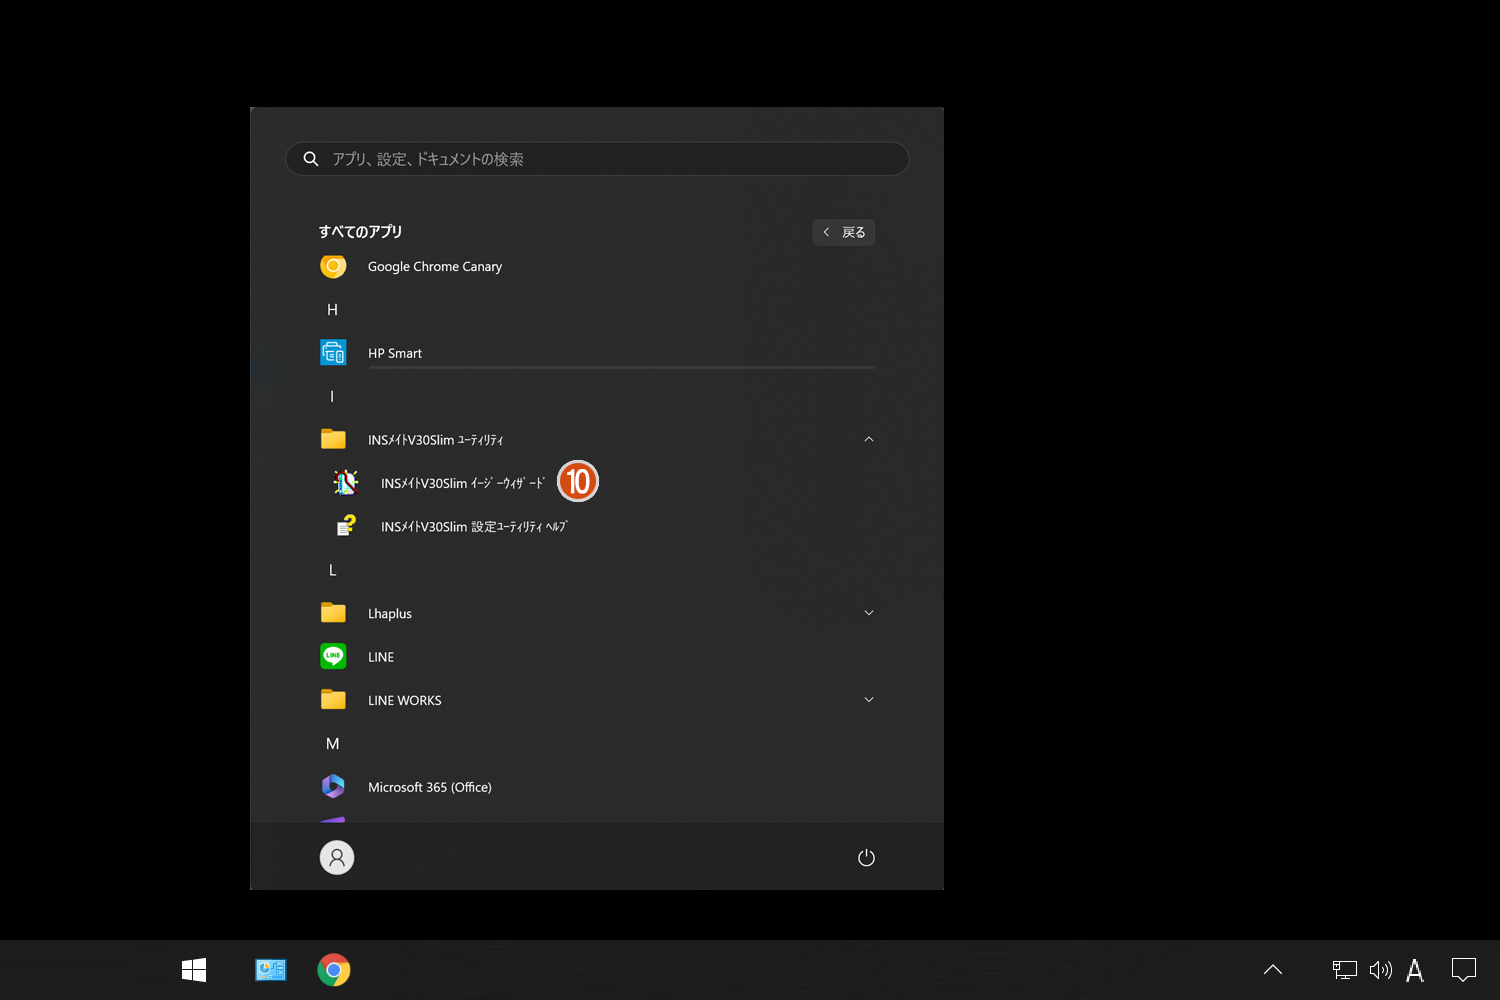Open the network status tray icon
Screen dimensions: 1500x1000
coord(1344,970)
